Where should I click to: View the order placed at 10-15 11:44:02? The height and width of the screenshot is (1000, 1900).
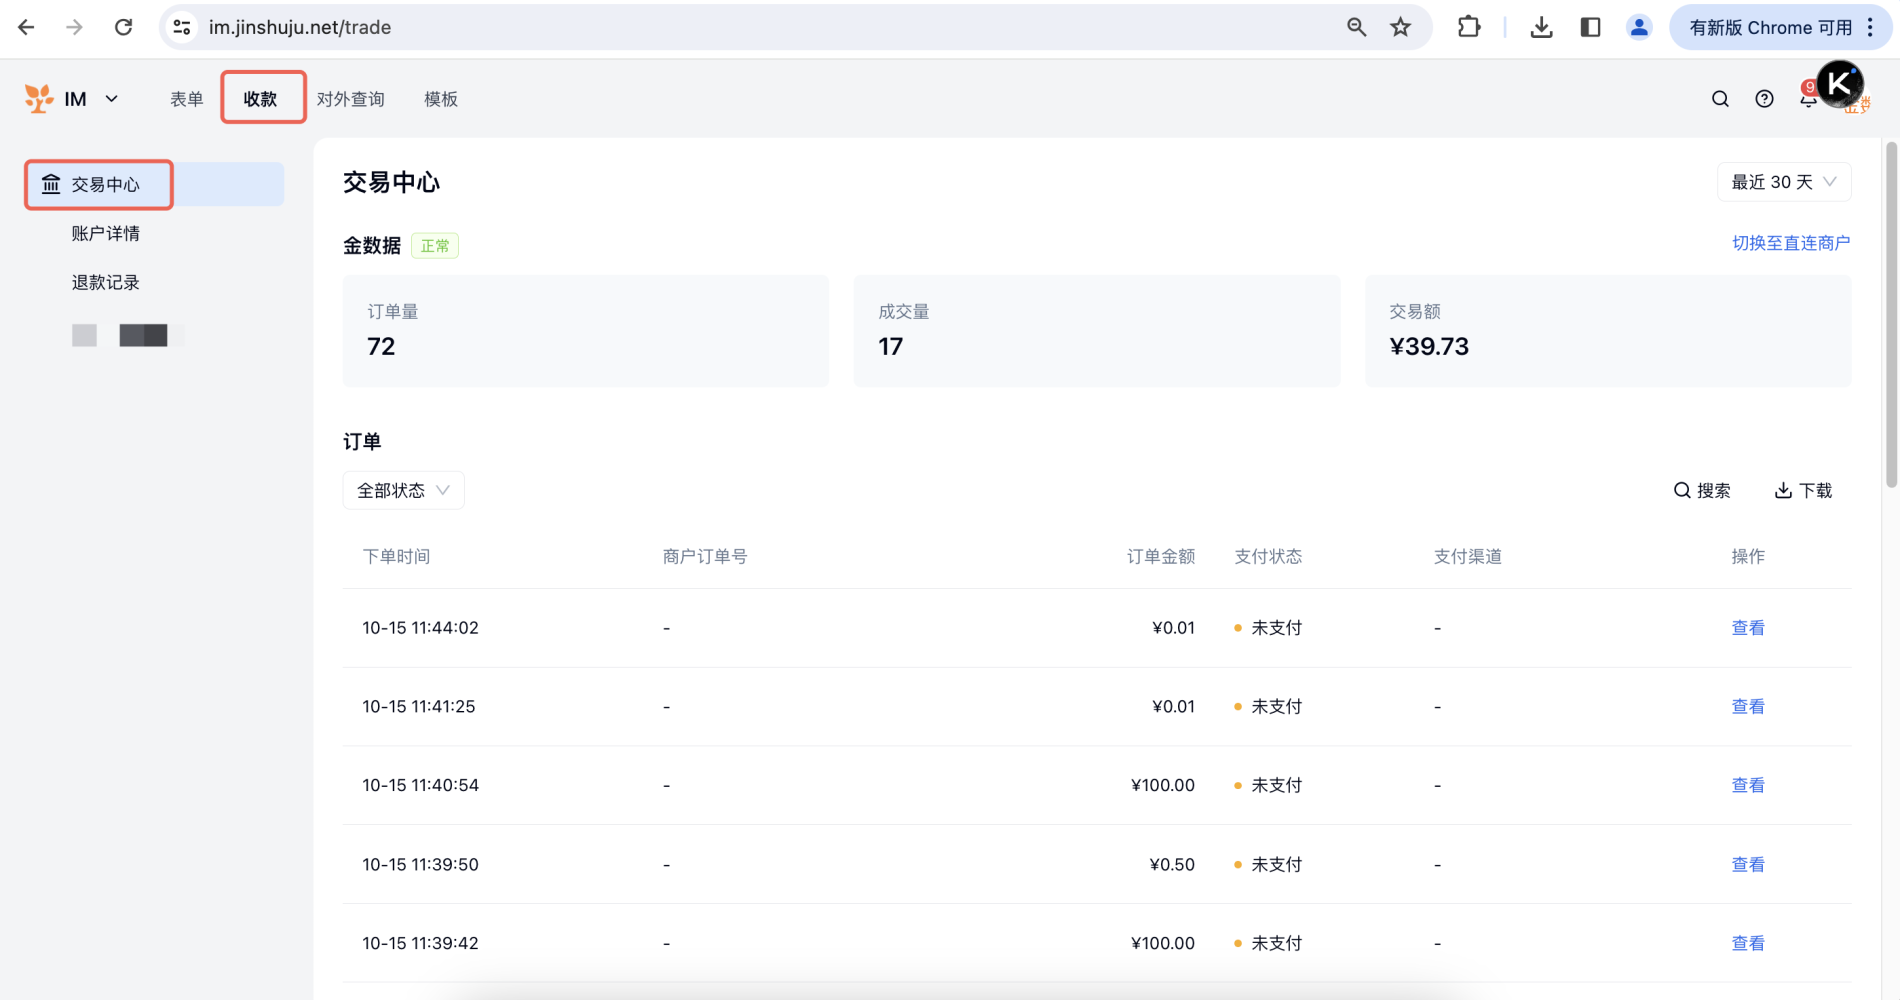tap(1747, 628)
